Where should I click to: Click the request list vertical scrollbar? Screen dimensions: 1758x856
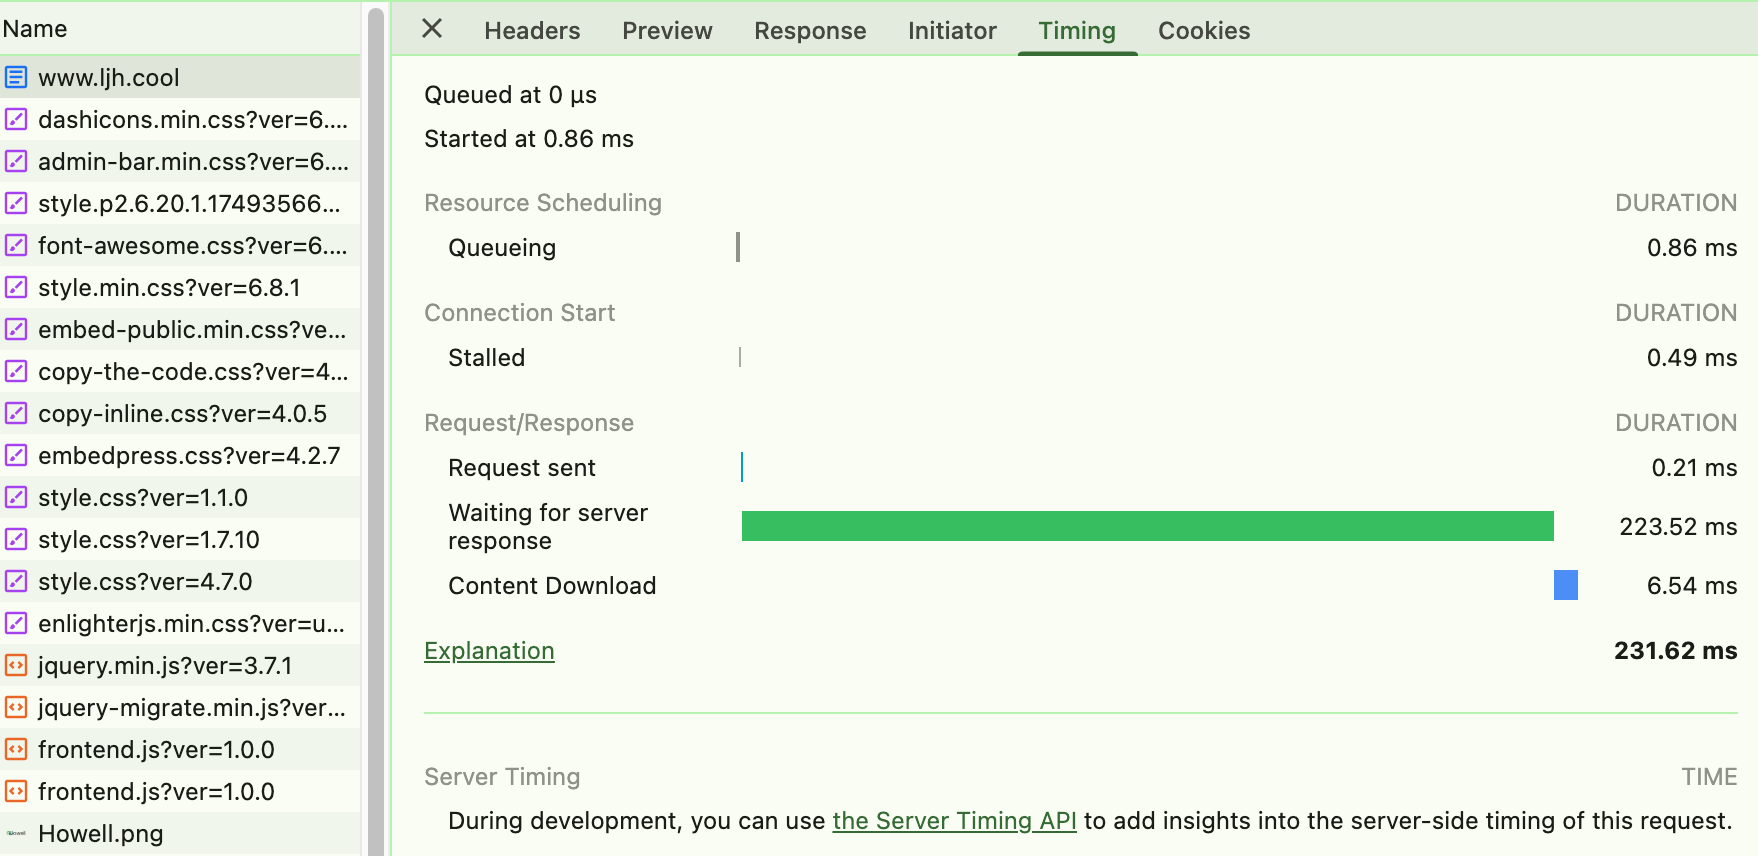[x=376, y=430]
